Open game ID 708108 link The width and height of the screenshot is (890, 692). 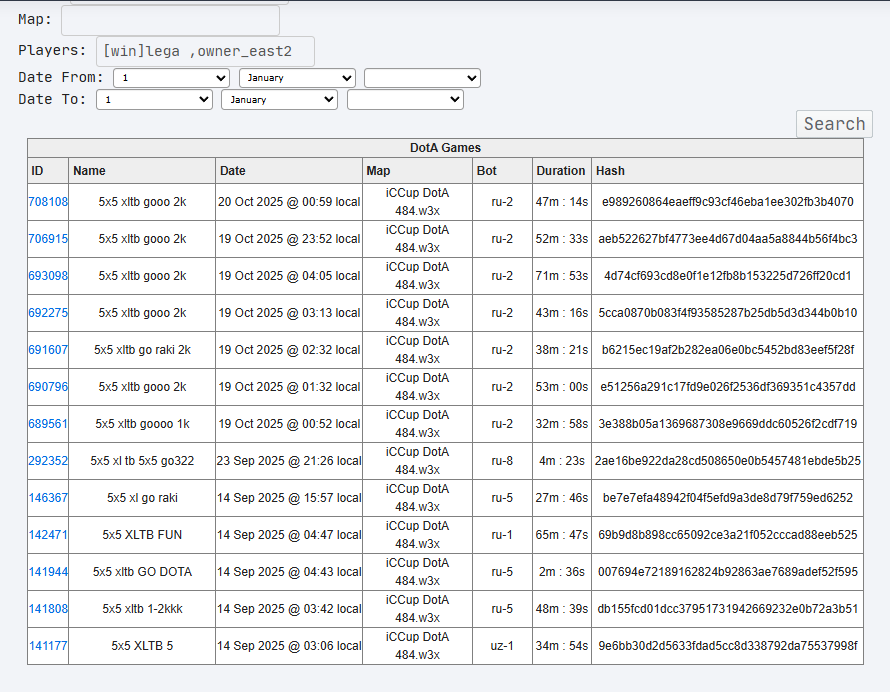click(48, 202)
